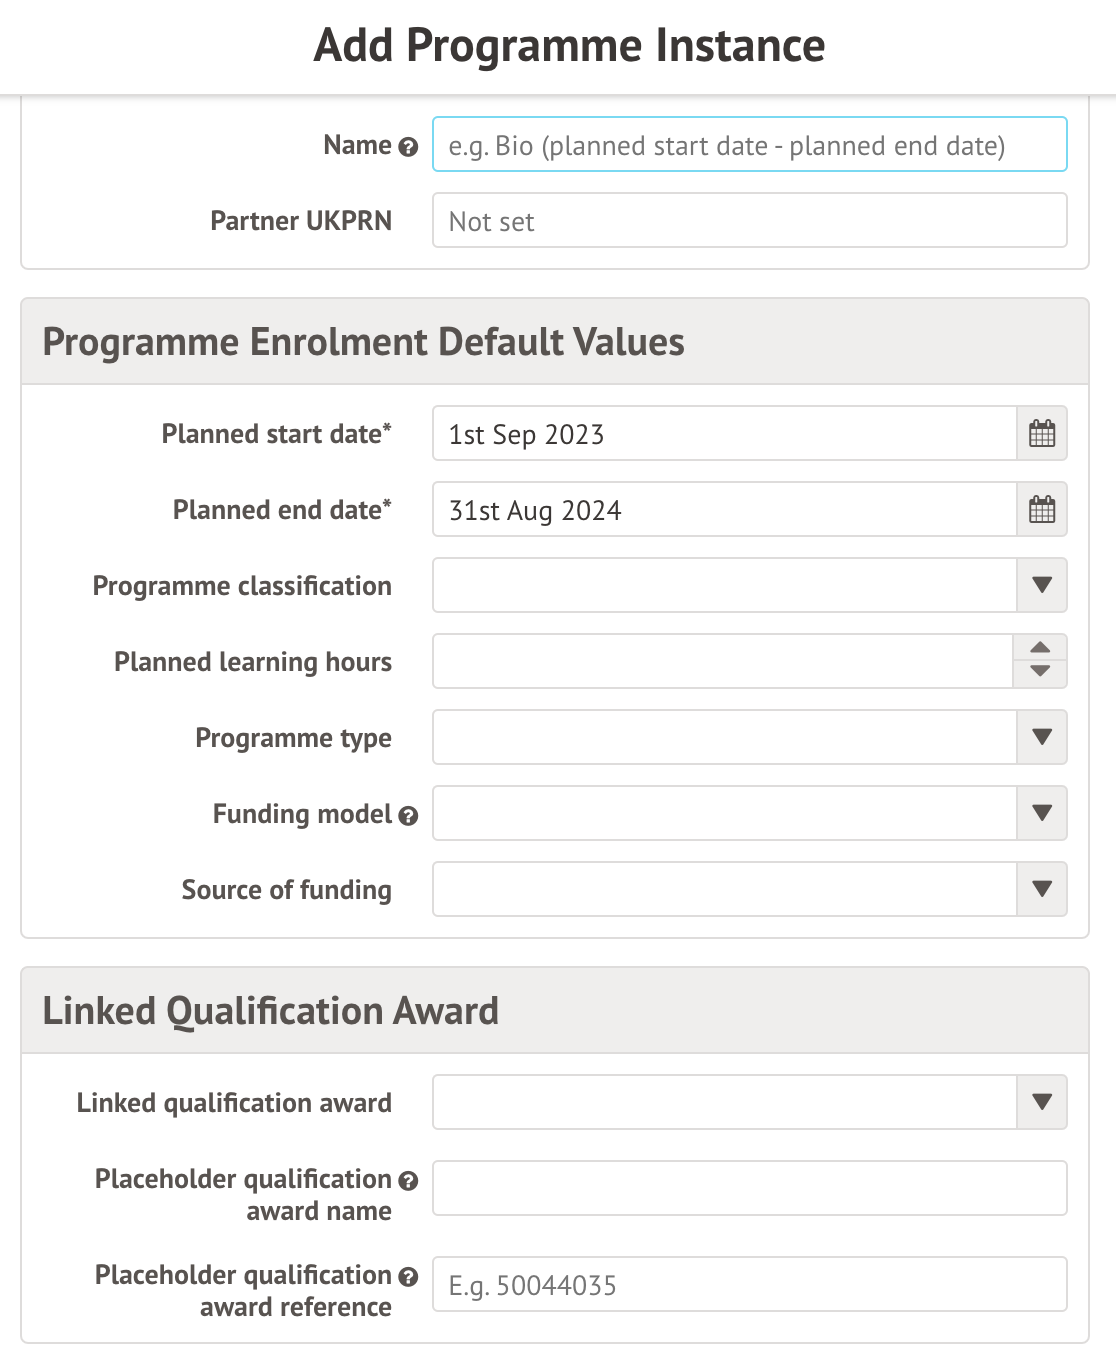Image resolution: width=1116 pixels, height=1364 pixels.
Task: Open the Source of funding dropdown
Action: [x=1042, y=890]
